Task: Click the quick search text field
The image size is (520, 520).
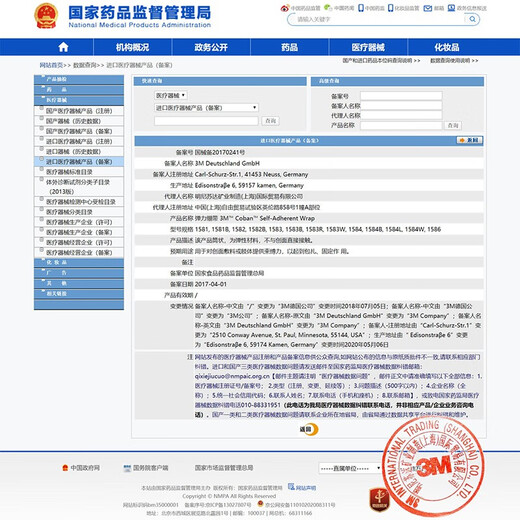Action: coord(206,121)
